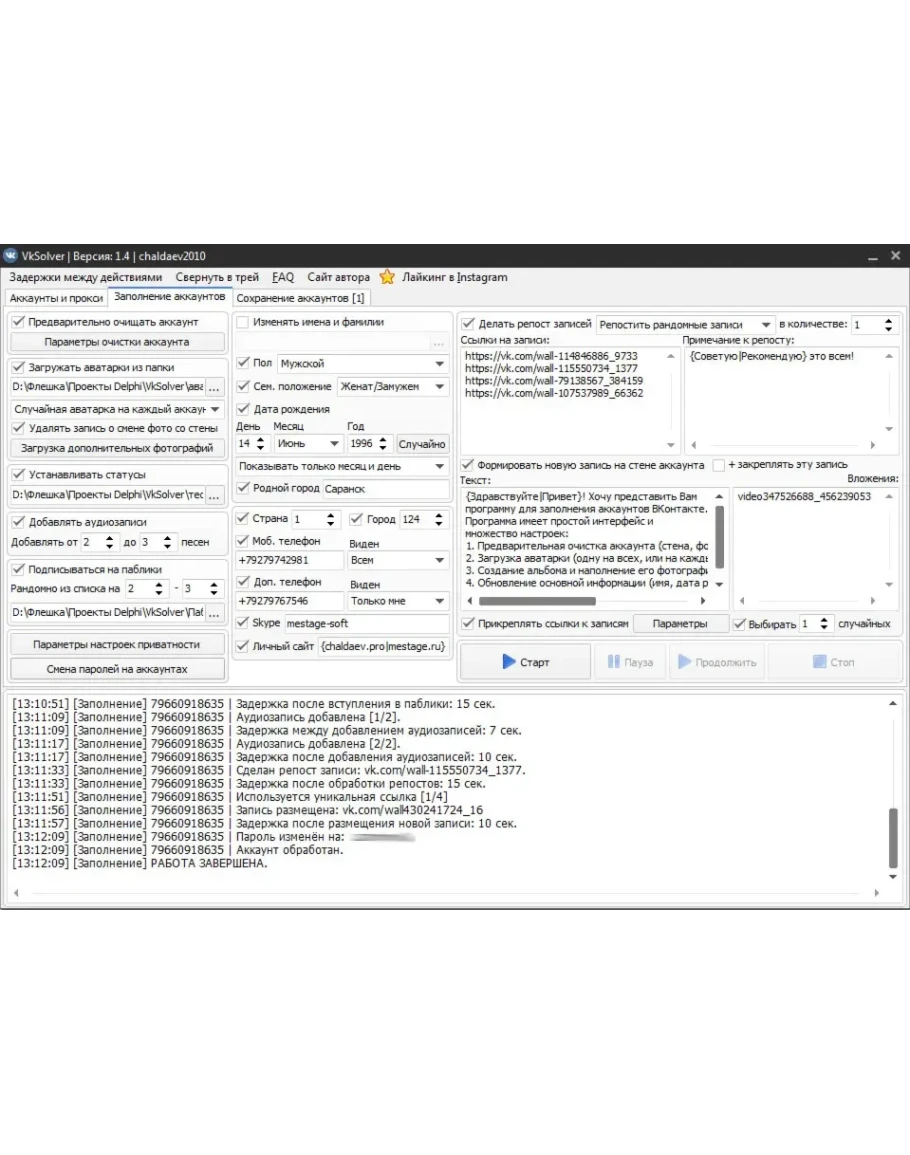Viewport: 910px width, 1155px height.
Task: Toggle Делать репост записей checkbox
Action: pos(468,324)
